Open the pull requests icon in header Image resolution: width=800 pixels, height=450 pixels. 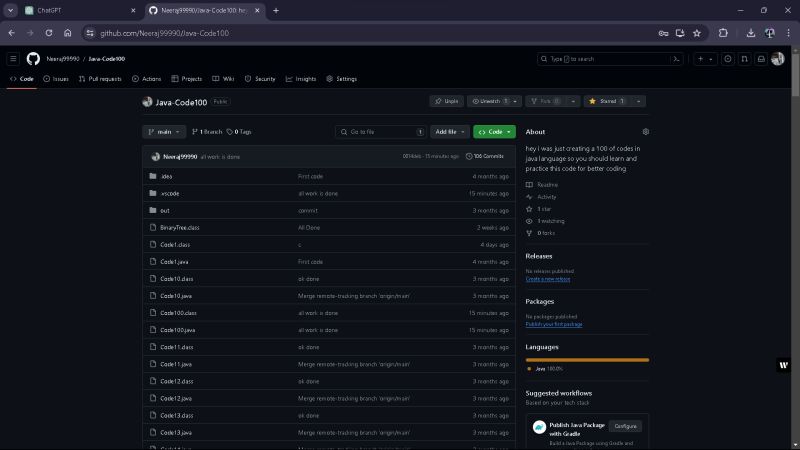744,59
